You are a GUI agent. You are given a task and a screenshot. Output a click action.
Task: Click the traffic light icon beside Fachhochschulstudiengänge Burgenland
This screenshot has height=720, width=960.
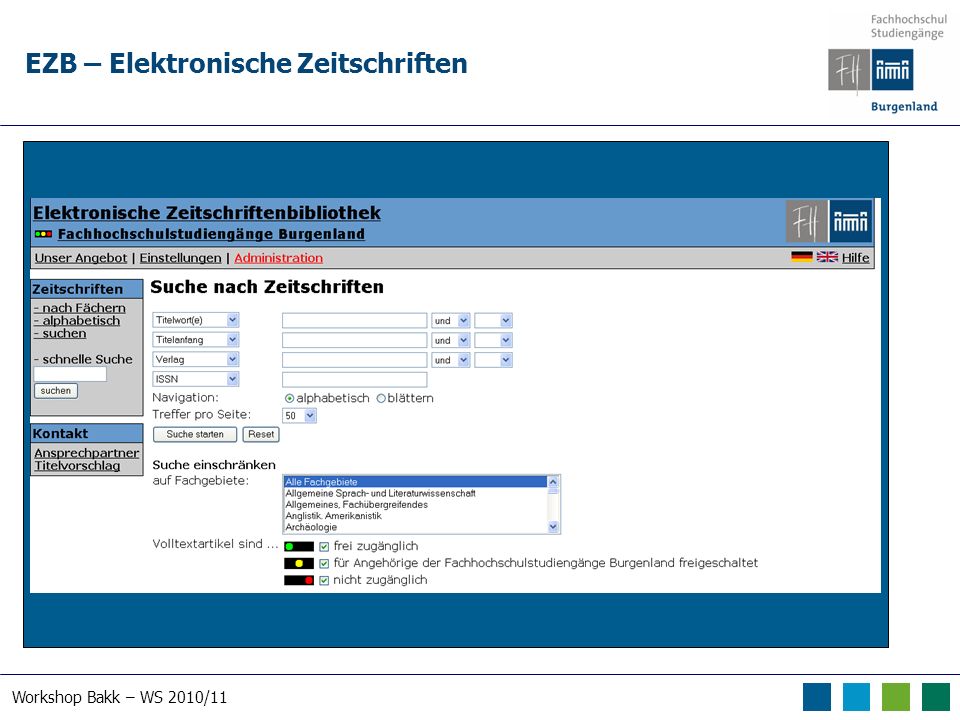point(43,234)
